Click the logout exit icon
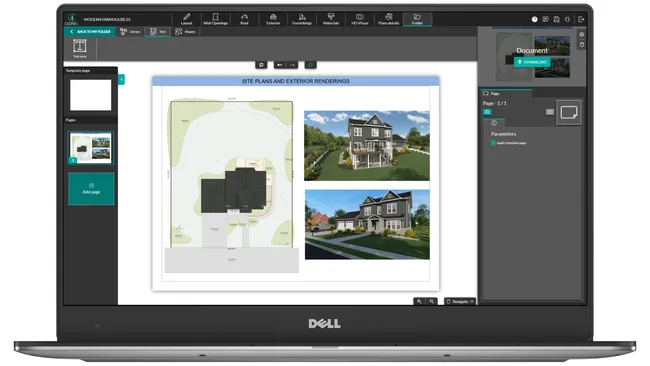650x366 pixels. click(x=581, y=19)
